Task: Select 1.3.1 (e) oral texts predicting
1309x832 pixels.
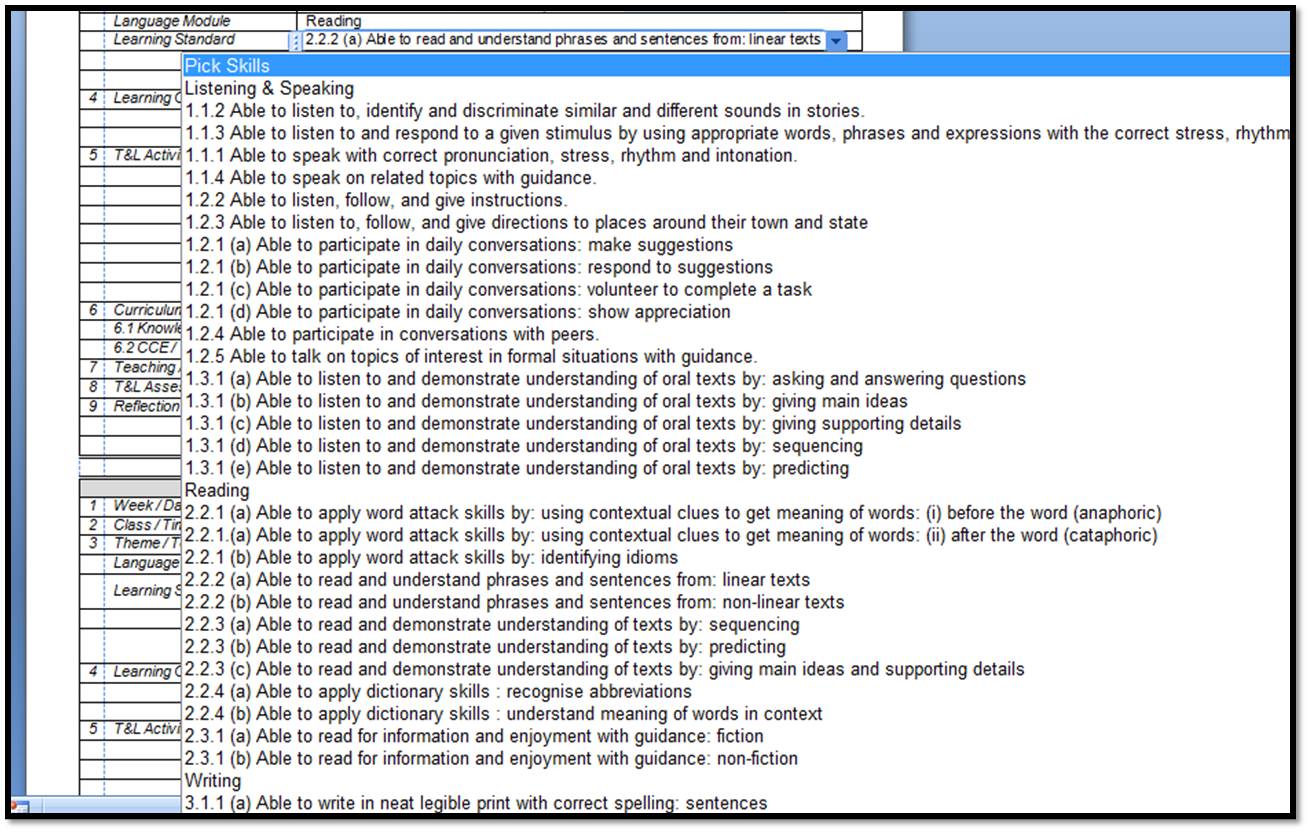Action: [517, 467]
